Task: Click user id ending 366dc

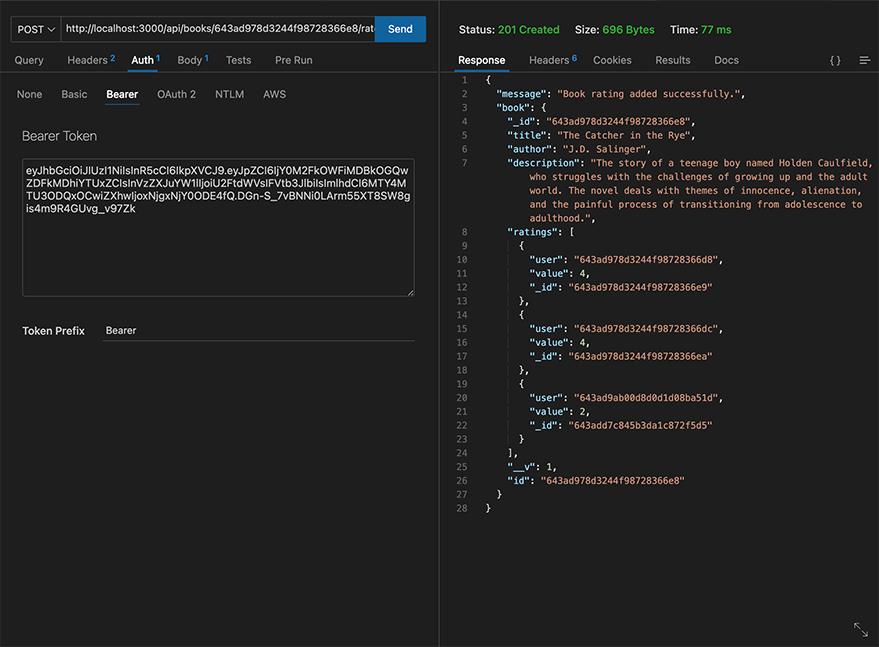Action: click(646, 329)
